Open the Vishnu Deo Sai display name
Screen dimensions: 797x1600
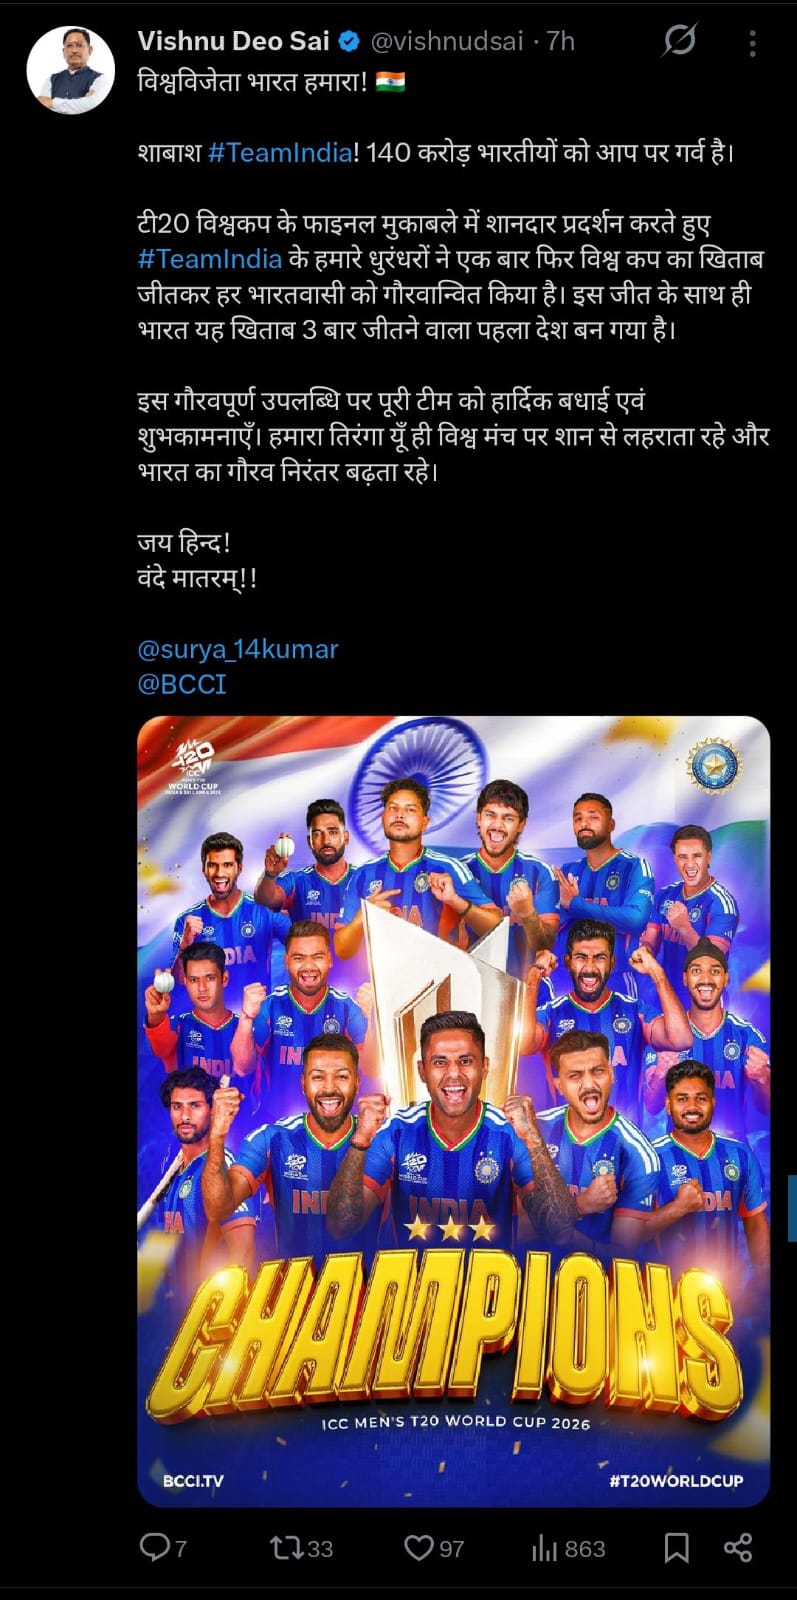pos(233,41)
